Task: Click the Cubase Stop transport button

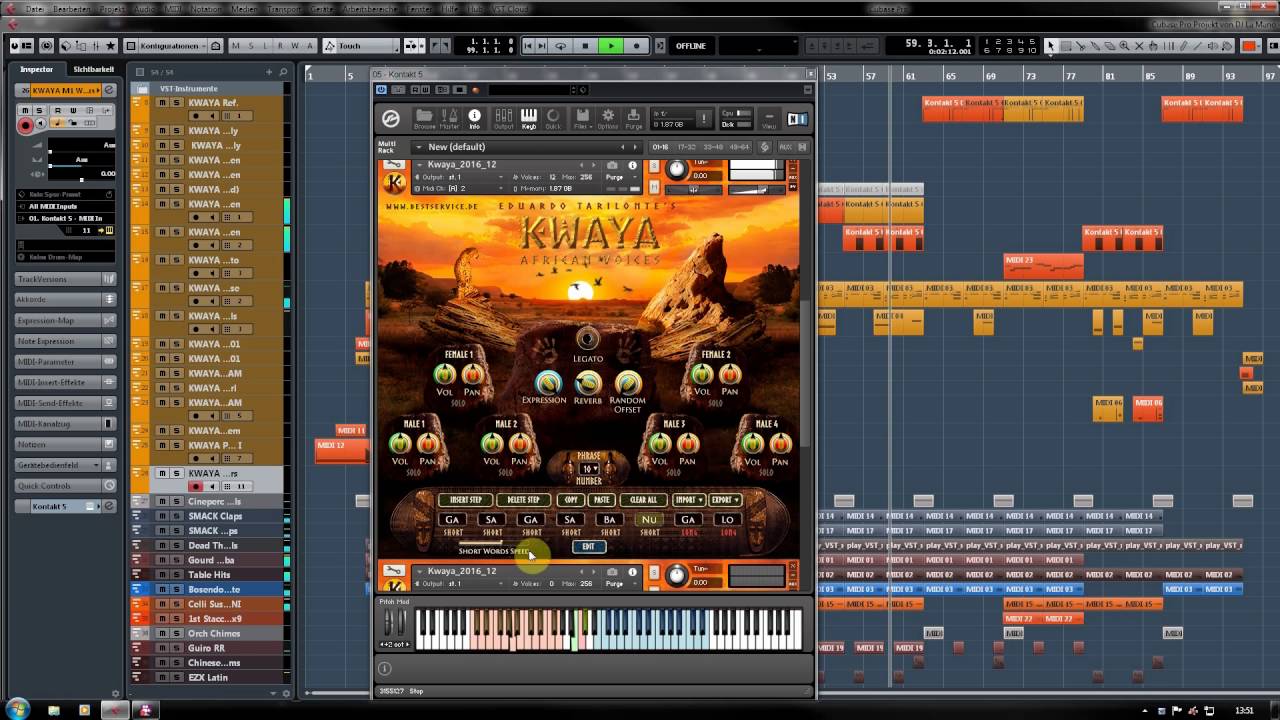Action: [585, 46]
